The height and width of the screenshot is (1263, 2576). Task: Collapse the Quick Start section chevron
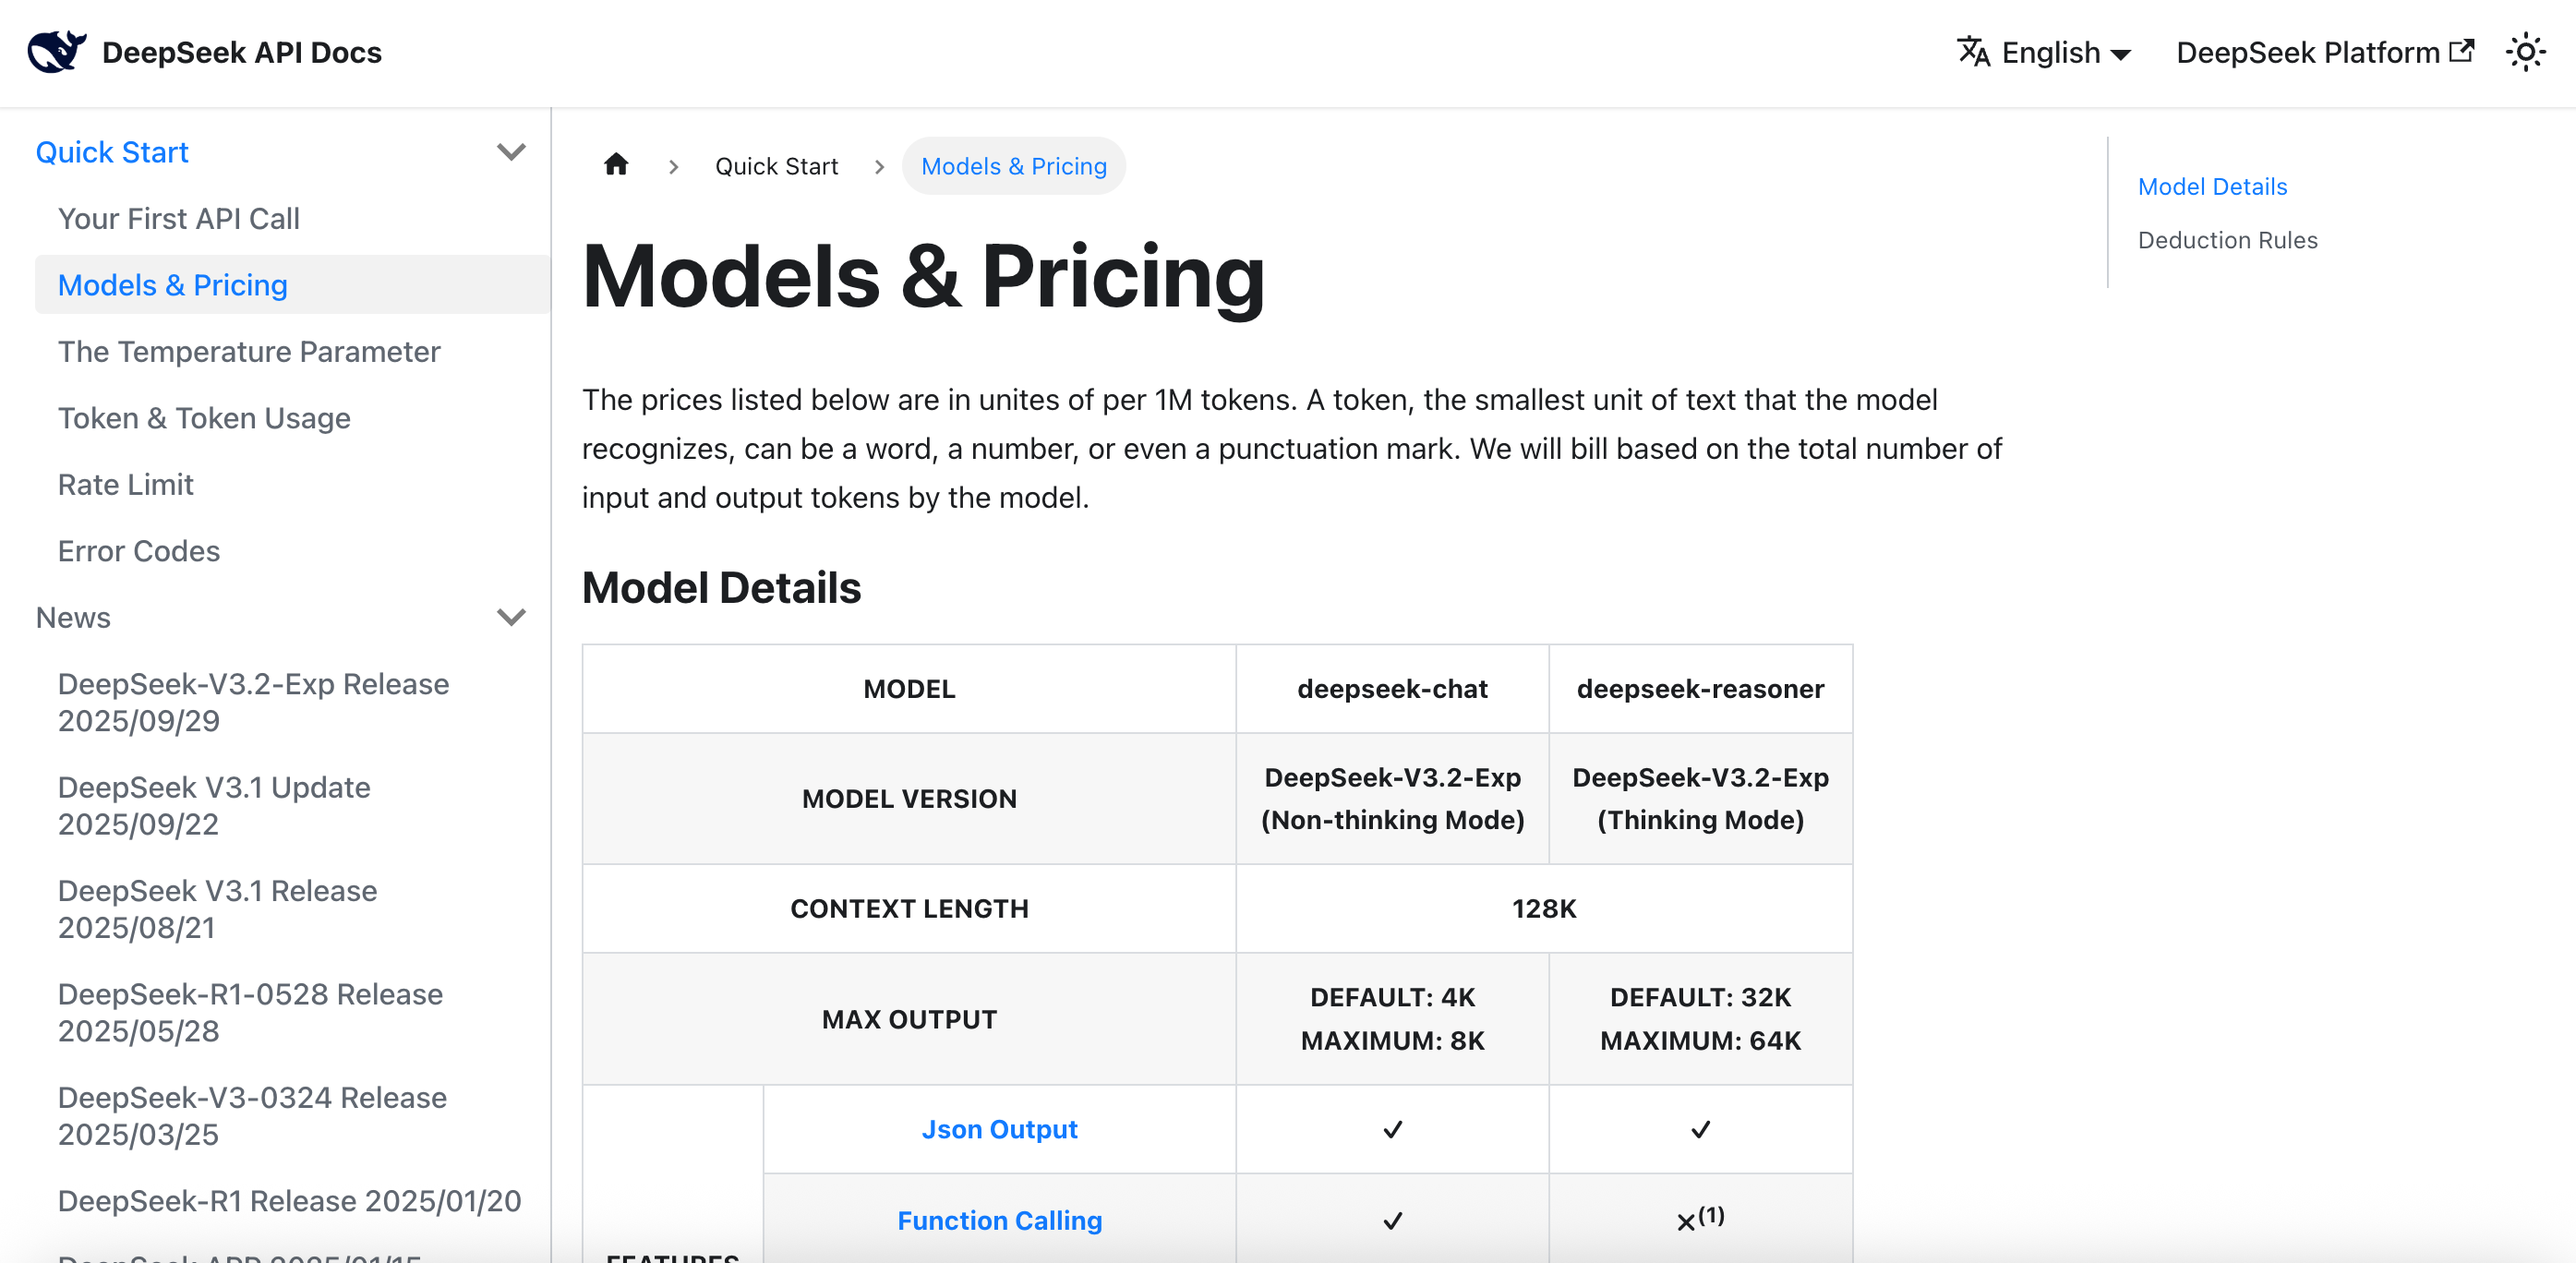(x=511, y=152)
